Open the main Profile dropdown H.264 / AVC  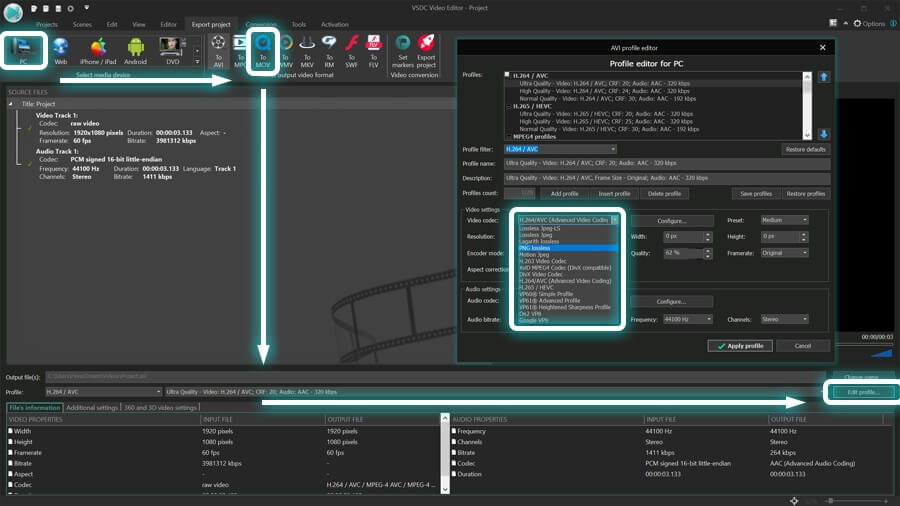click(x=103, y=392)
